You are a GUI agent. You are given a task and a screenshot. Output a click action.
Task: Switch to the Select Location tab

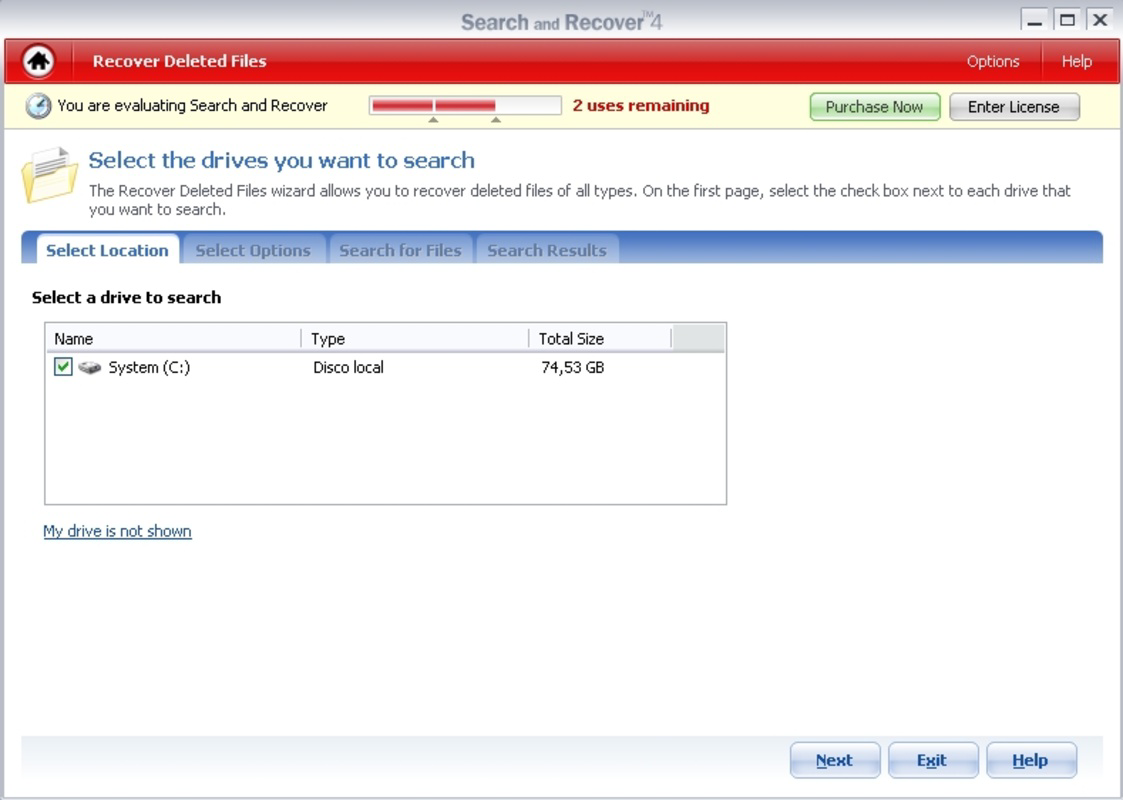click(107, 250)
